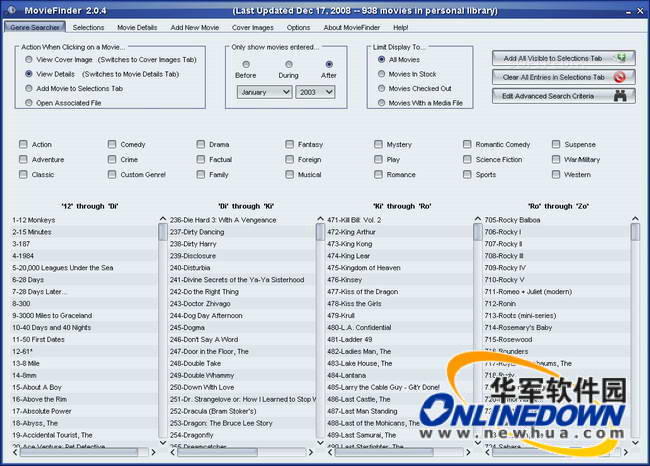
Task: Tick the Romantic Comedy checkbox
Action: [467, 144]
